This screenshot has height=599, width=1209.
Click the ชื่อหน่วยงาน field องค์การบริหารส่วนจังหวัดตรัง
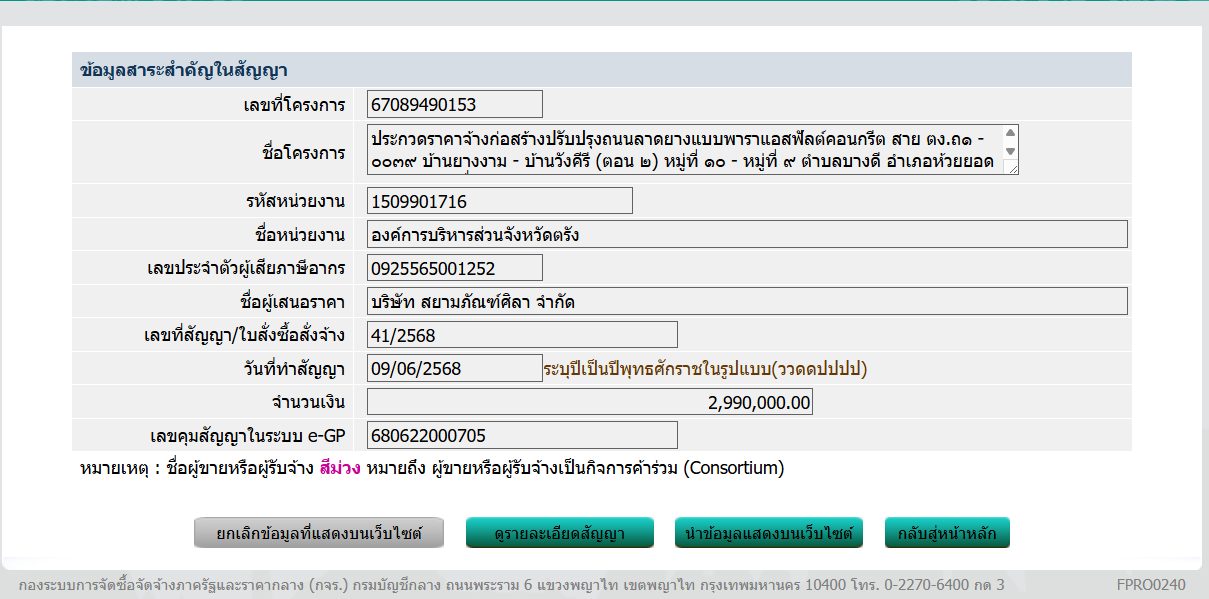(x=747, y=235)
